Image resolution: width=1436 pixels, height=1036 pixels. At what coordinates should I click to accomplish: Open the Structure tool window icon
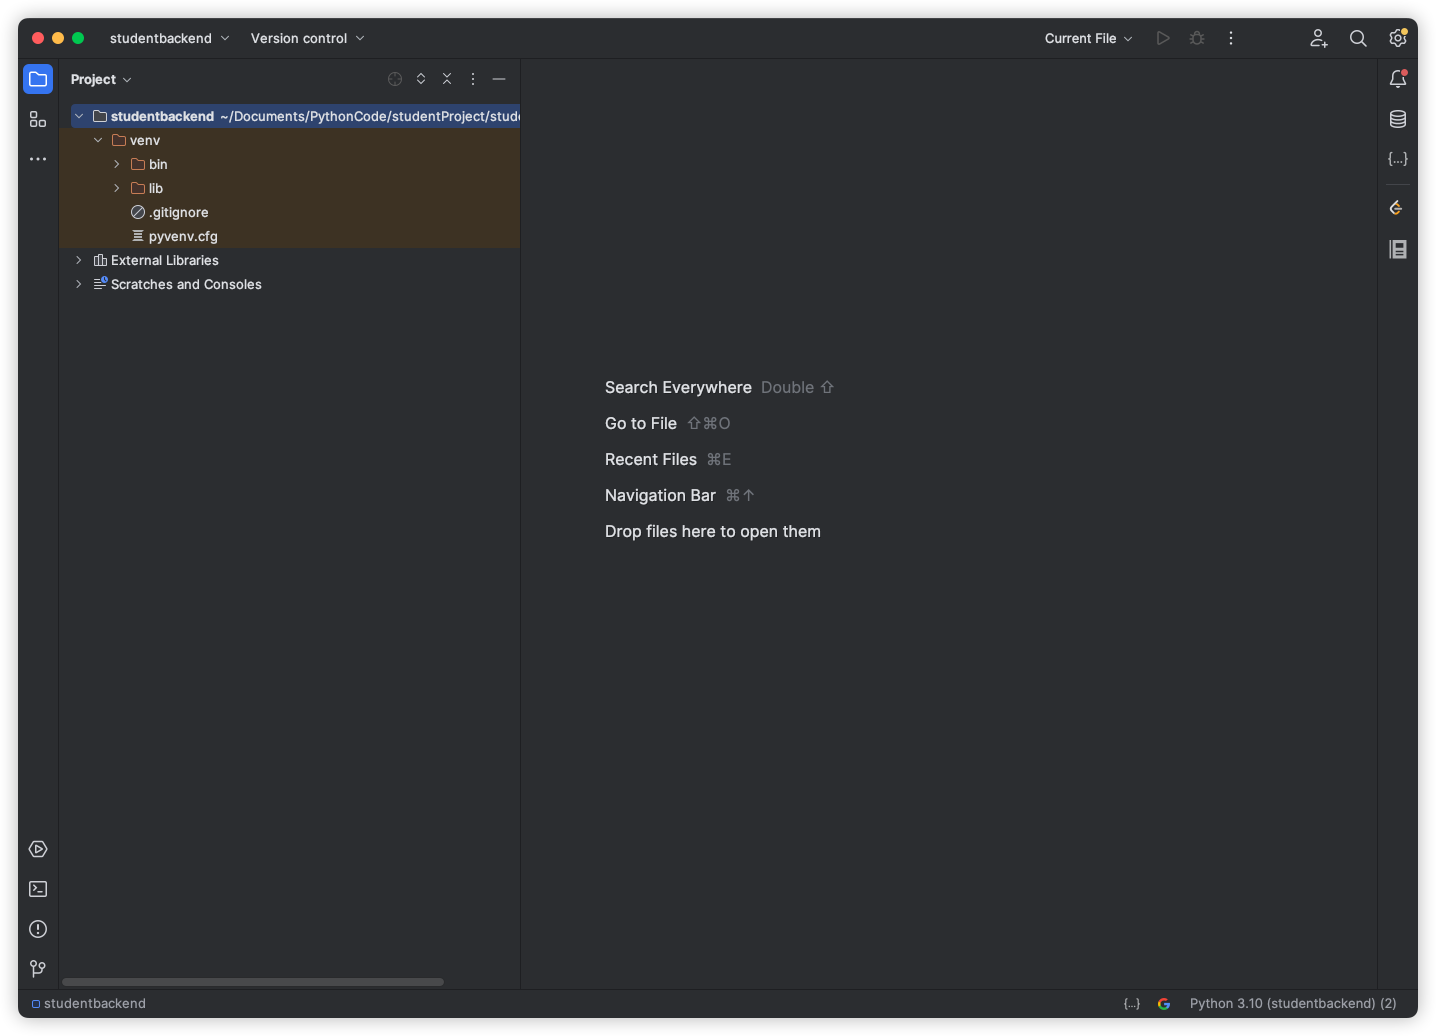click(x=38, y=120)
